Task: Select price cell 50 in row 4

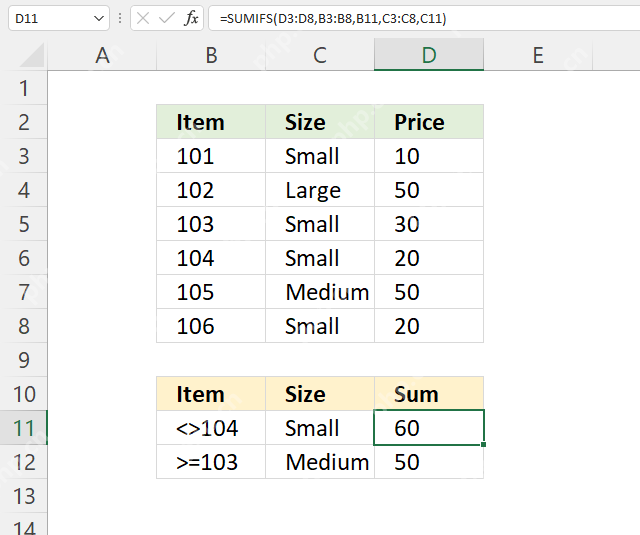Action: point(429,190)
